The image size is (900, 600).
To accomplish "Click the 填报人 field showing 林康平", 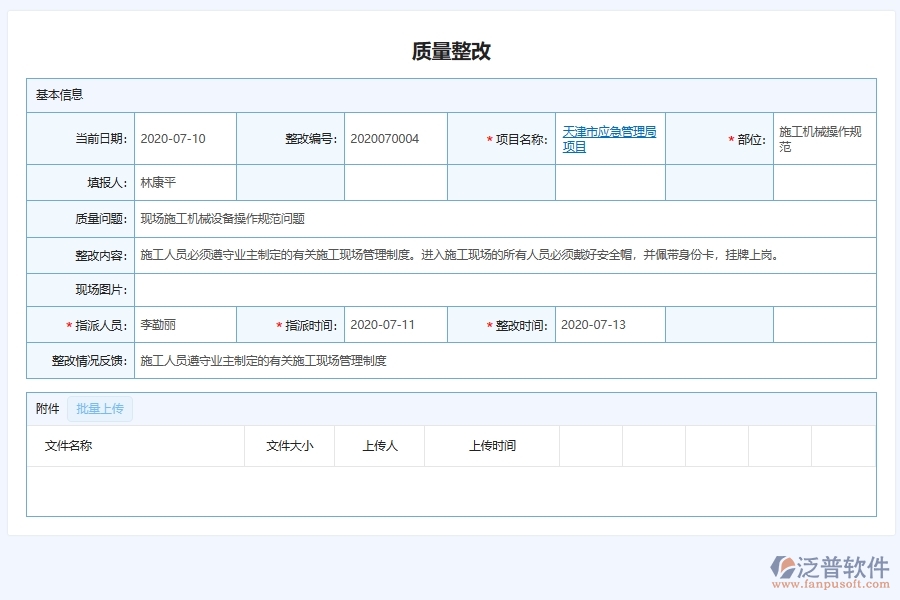I will [x=185, y=181].
